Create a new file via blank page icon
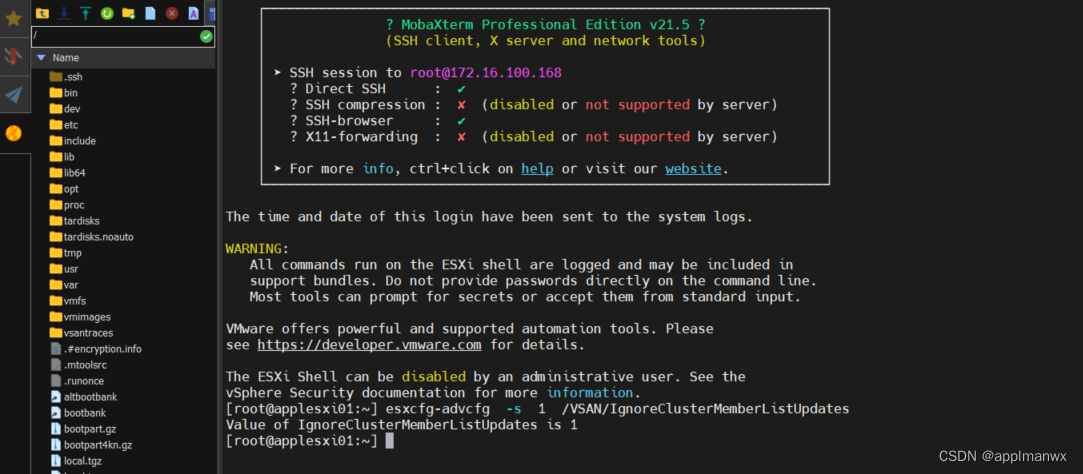 point(150,12)
